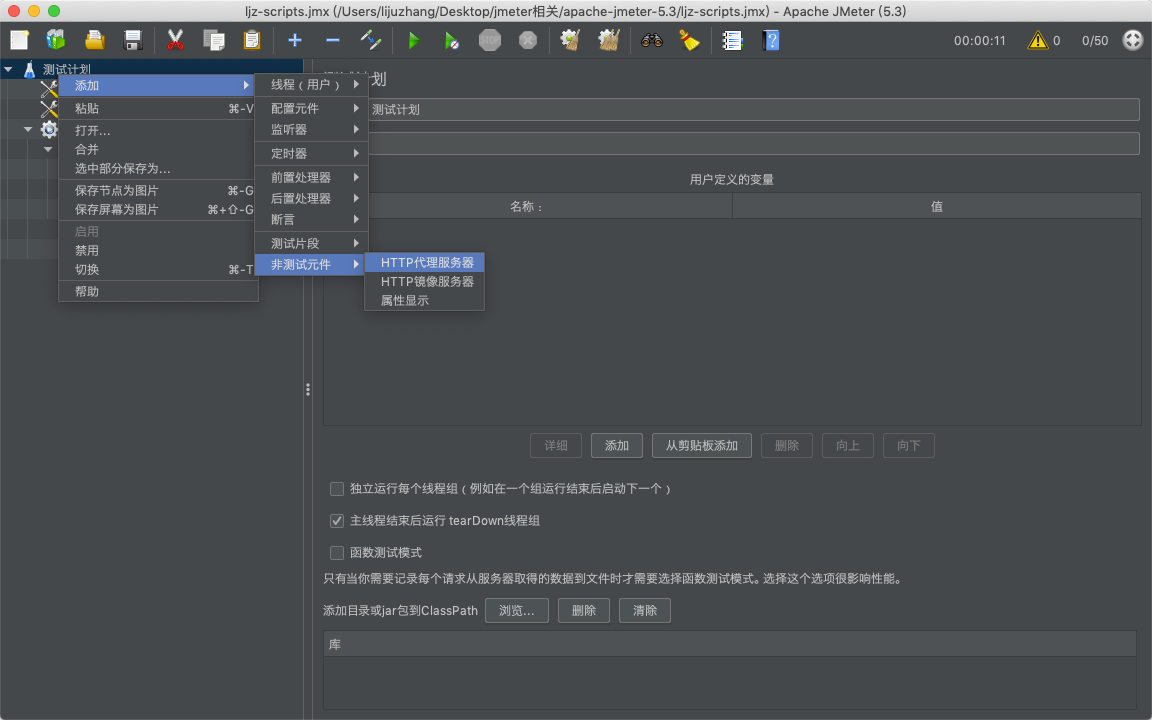Expand 线程（用户）submenu
Screen dimensions: 1152x720
tap(312, 84)
